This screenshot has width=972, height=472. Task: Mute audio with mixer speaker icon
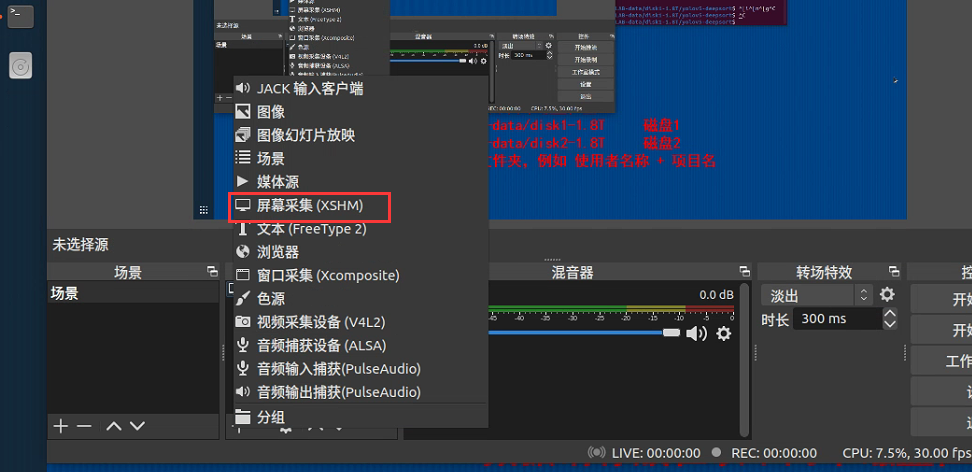696,334
